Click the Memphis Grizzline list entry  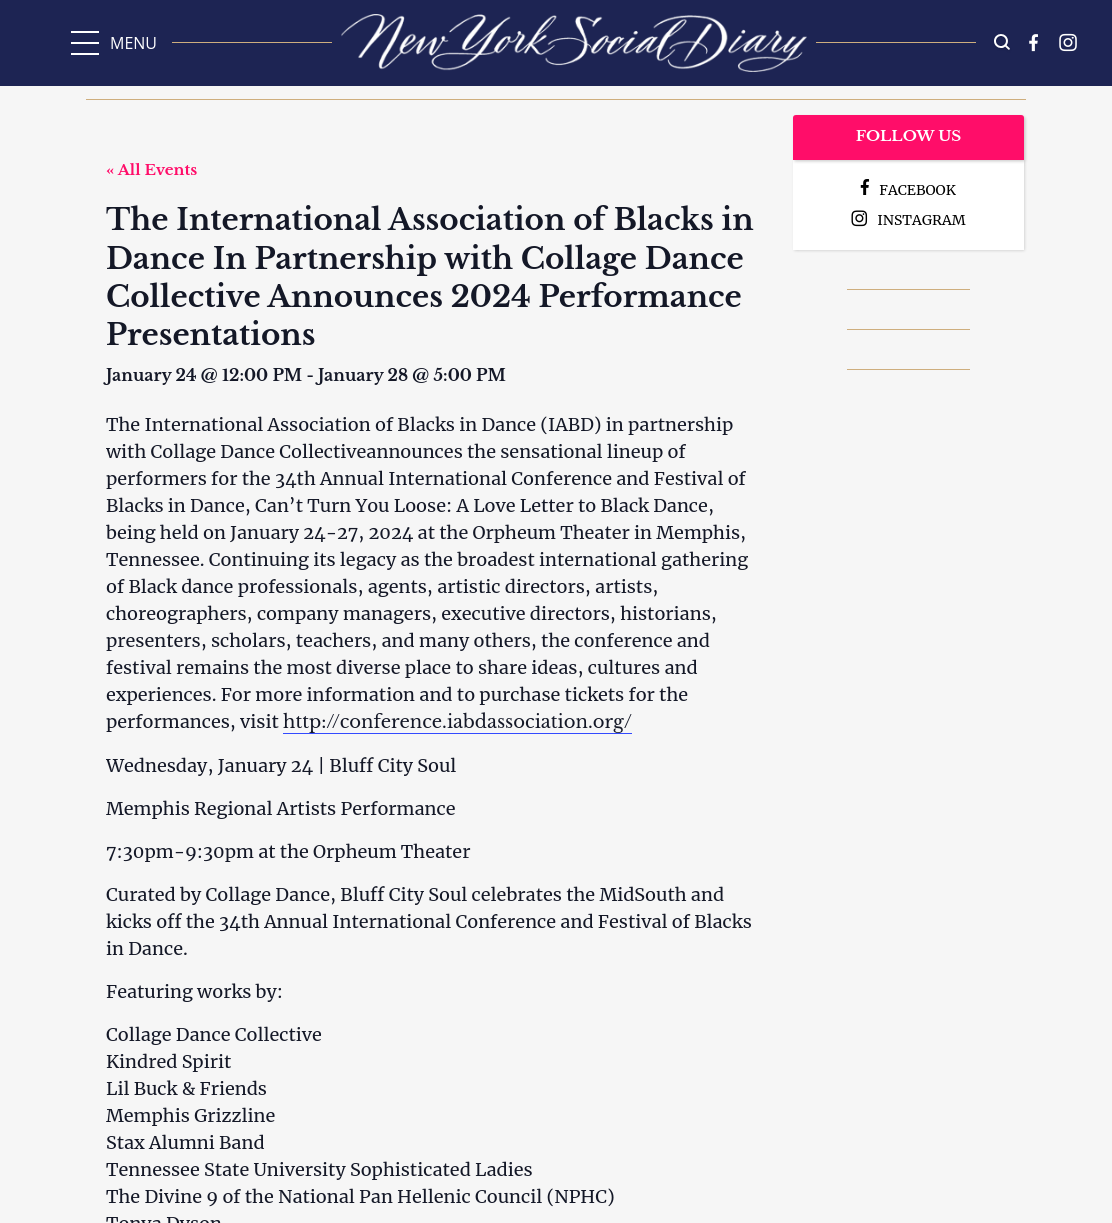pyautogui.click(x=190, y=1115)
